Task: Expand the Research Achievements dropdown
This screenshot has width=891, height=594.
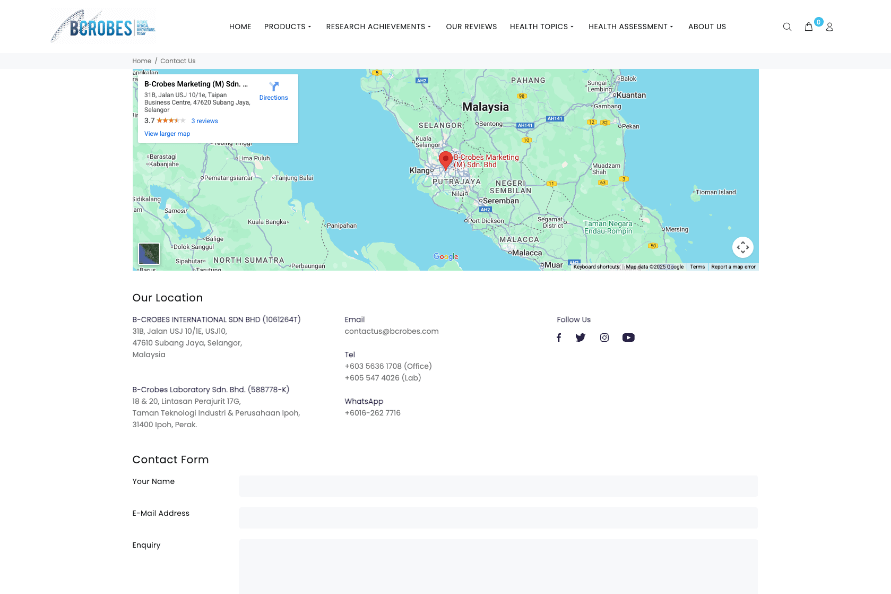Action: (x=378, y=27)
